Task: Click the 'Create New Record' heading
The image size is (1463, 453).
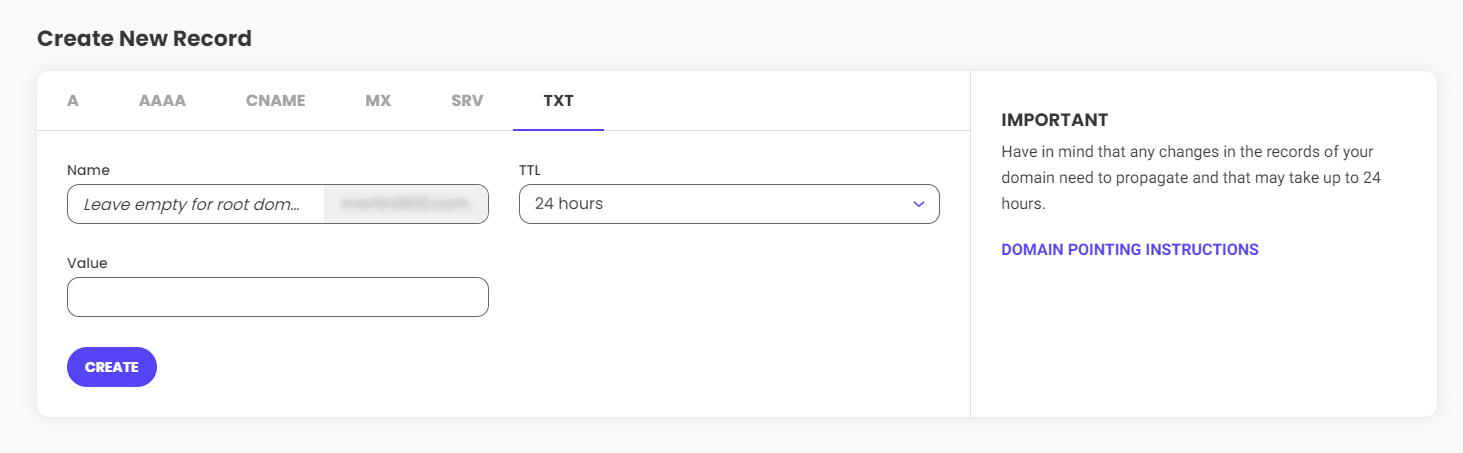Action: point(144,39)
